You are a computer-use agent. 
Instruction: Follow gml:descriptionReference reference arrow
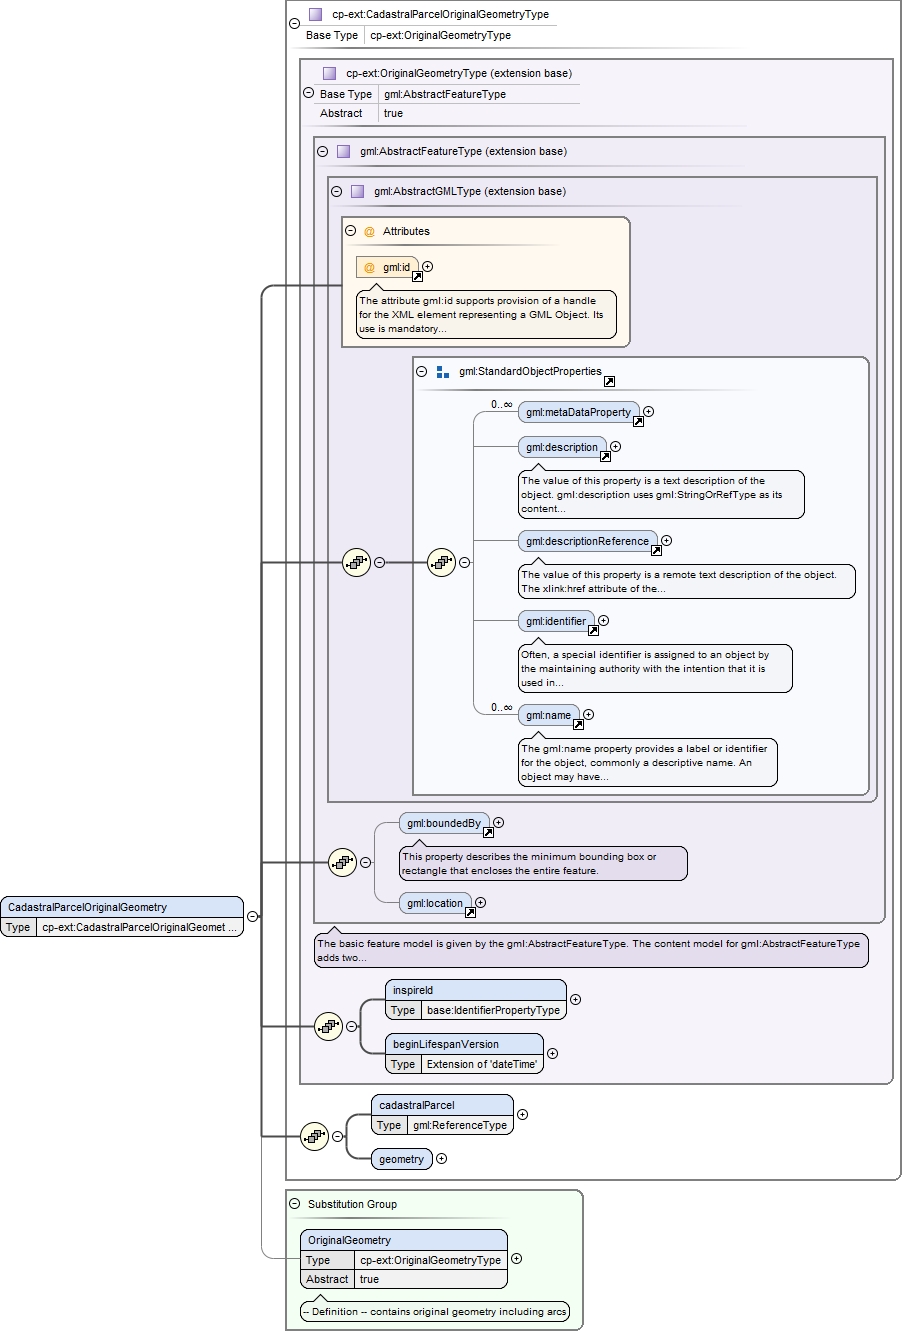656,550
